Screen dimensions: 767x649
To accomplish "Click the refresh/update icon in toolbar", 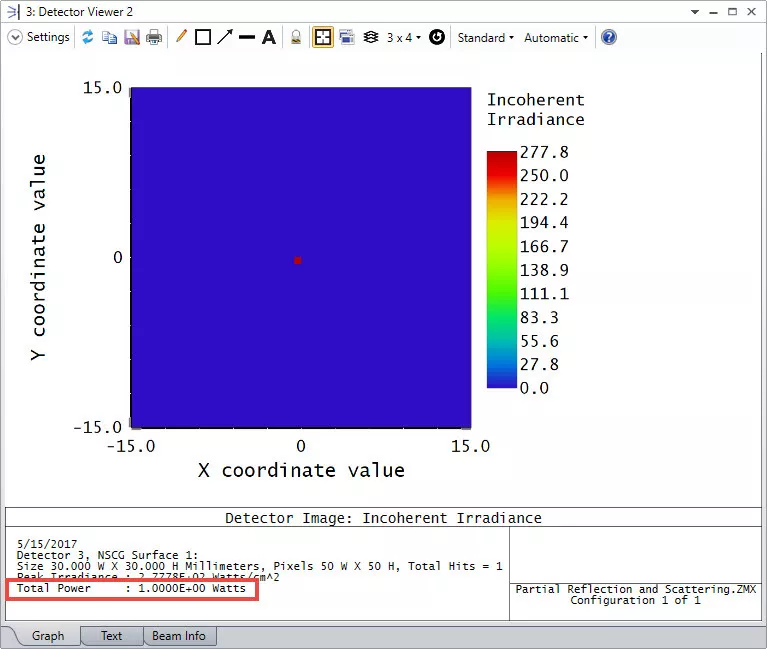I will point(88,37).
